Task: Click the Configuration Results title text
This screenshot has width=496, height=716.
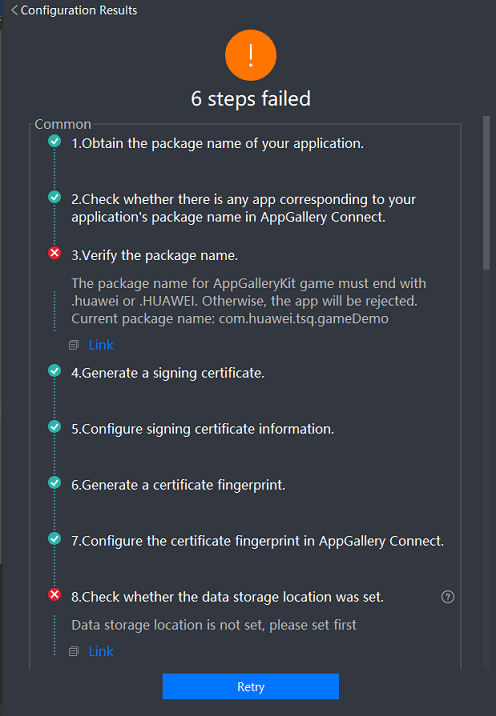Action: (x=79, y=10)
